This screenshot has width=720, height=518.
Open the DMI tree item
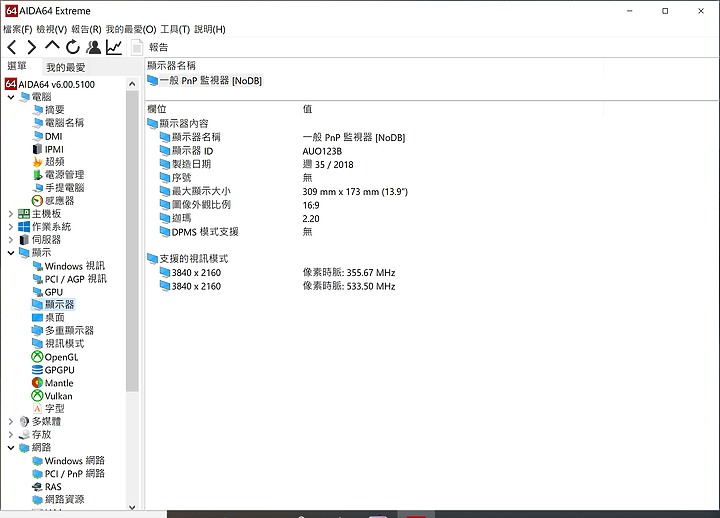(x=47, y=136)
